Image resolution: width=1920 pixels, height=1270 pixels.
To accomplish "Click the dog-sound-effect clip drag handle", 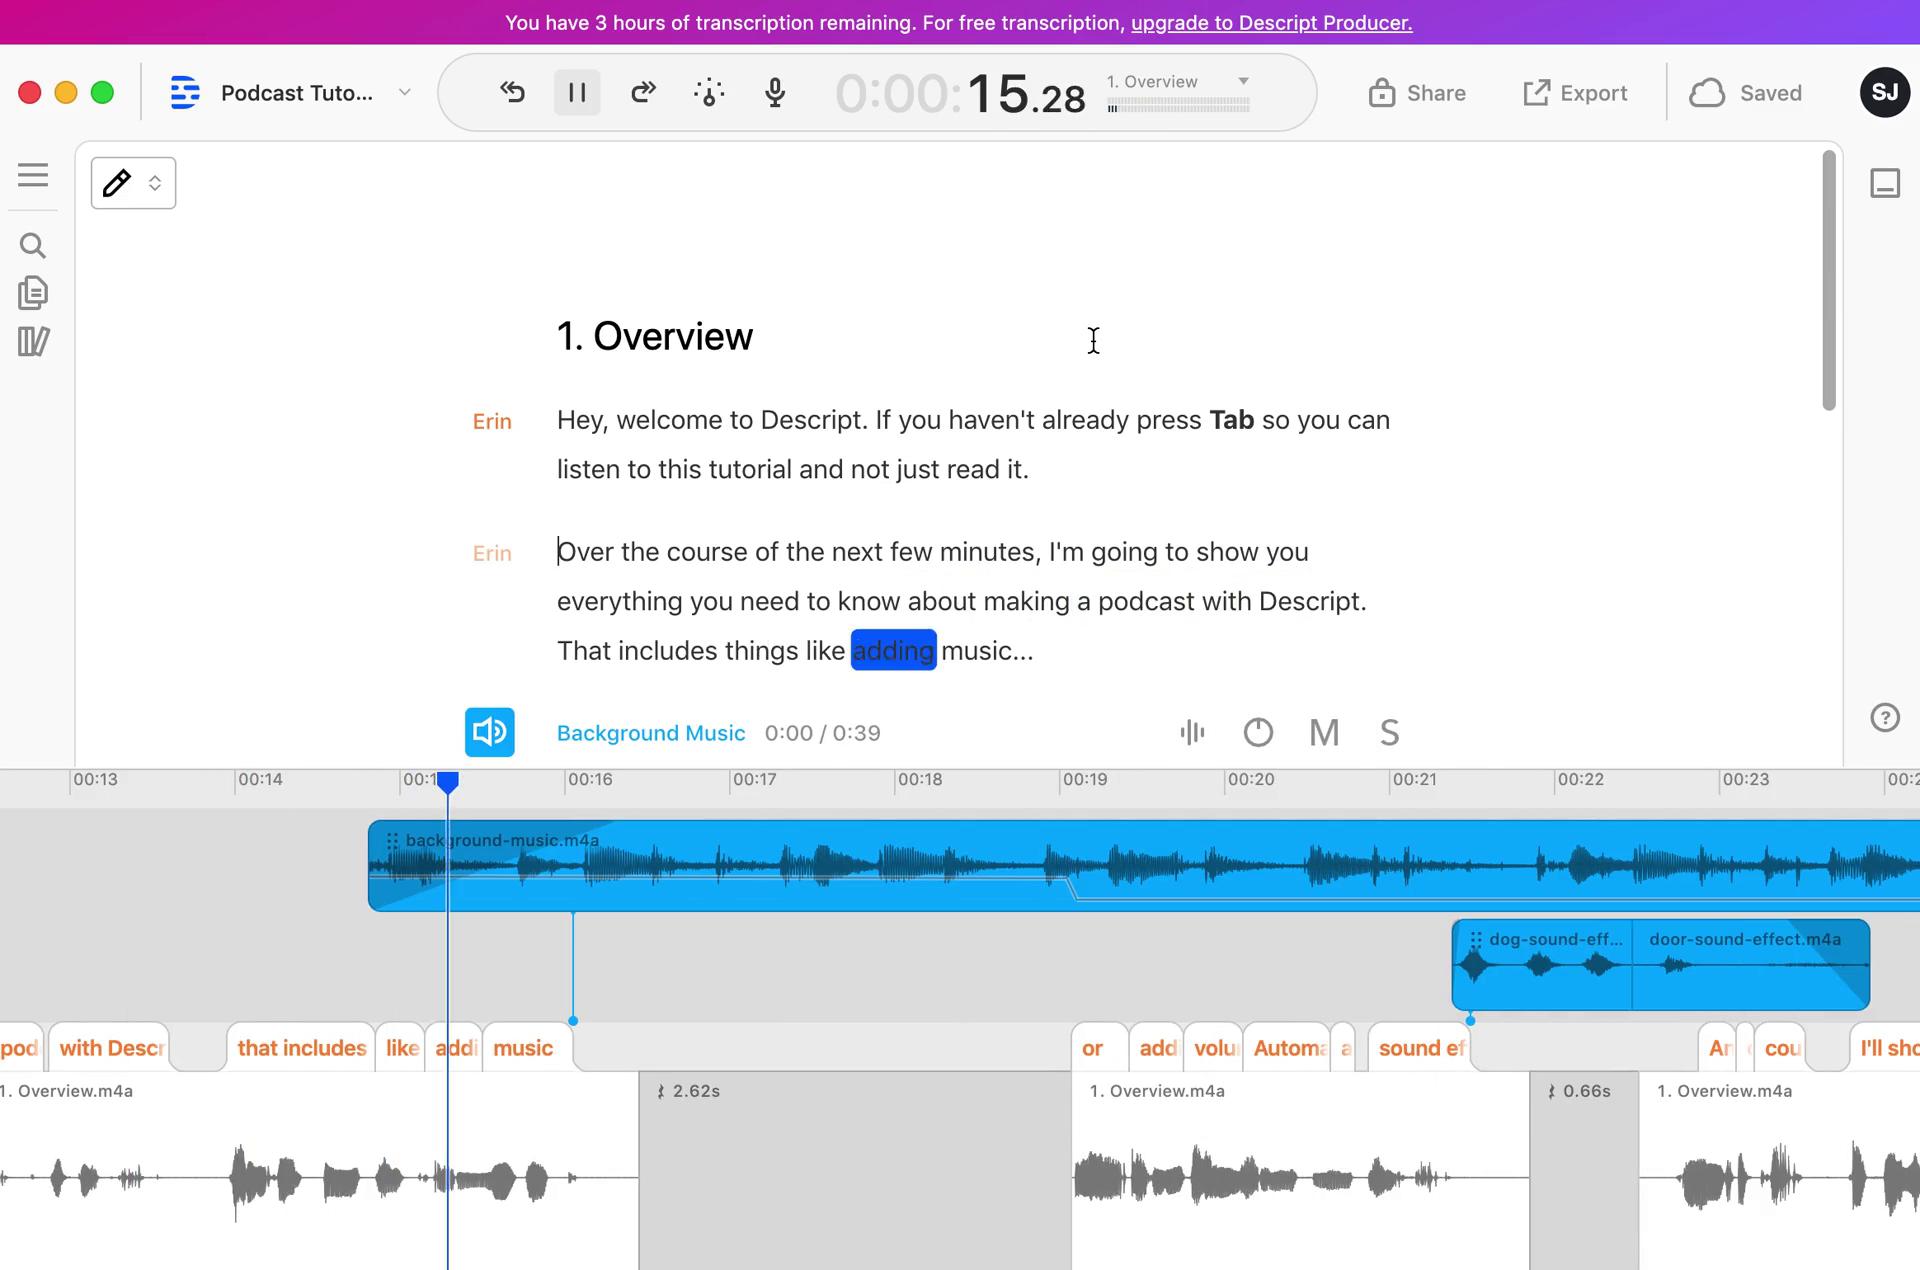I will click(x=1476, y=940).
